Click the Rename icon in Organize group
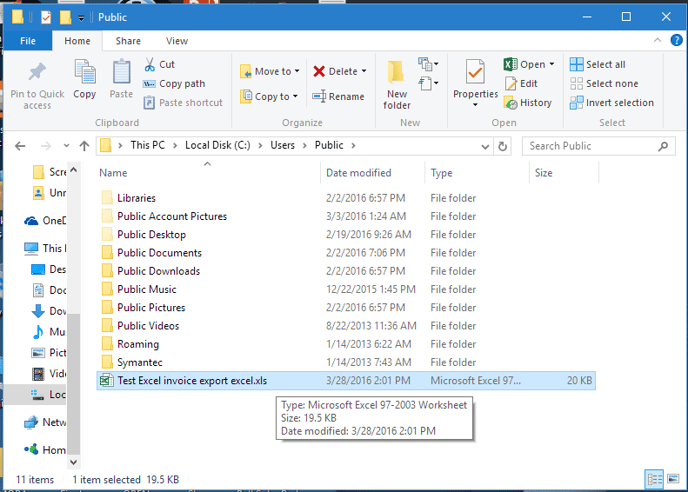688x492 pixels. (x=319, y=97)
